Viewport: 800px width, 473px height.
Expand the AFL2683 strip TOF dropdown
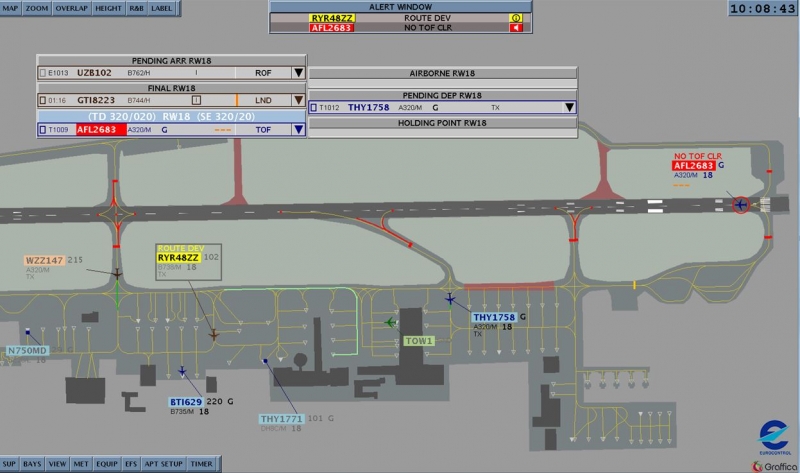pyautogui.click(x=298, y=129)
